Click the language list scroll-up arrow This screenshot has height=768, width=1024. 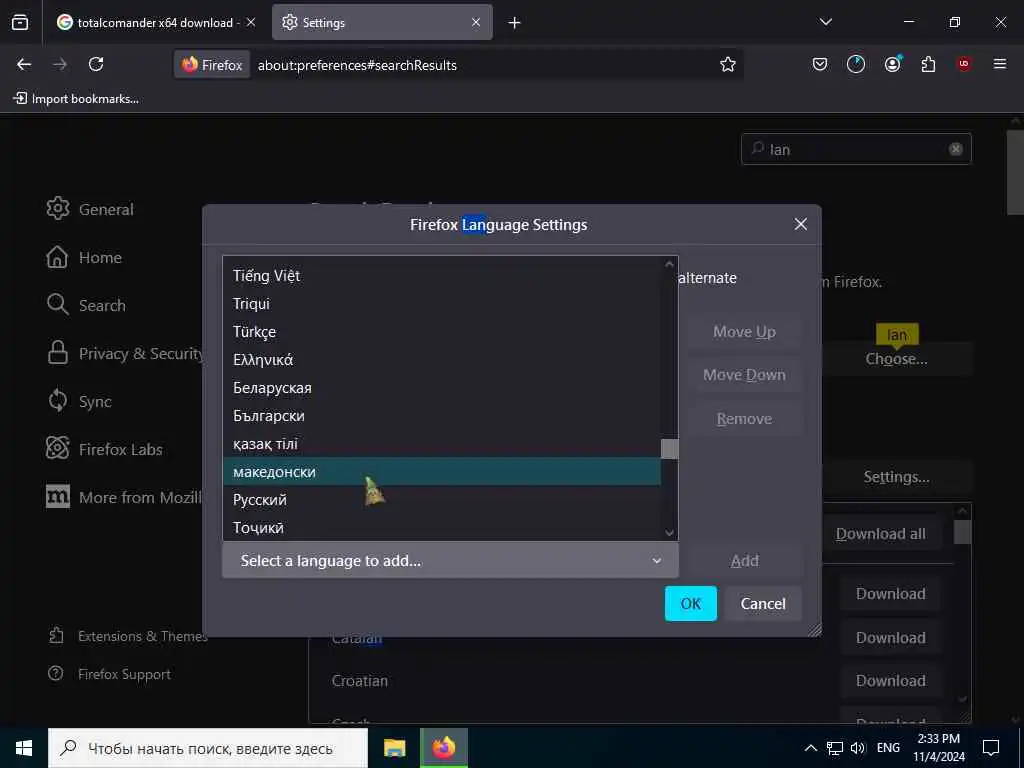(x=669, y=264)
